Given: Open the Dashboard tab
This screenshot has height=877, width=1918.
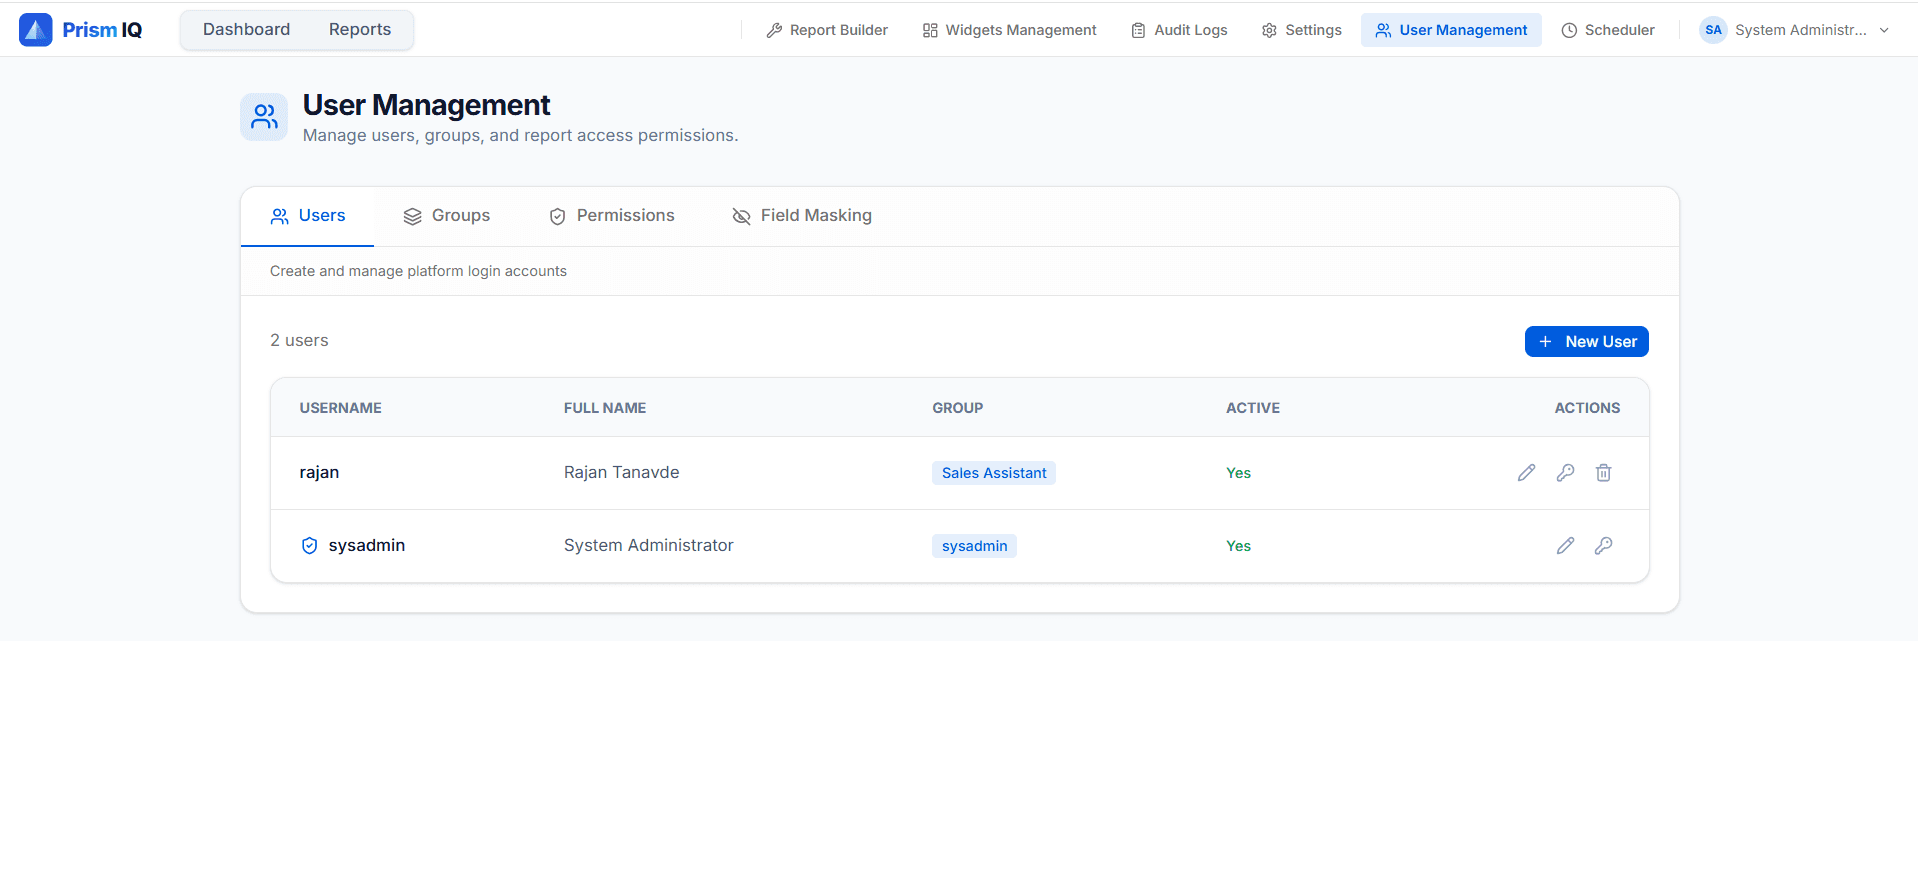Looking at the screenshot, I should tap(246, 30).
